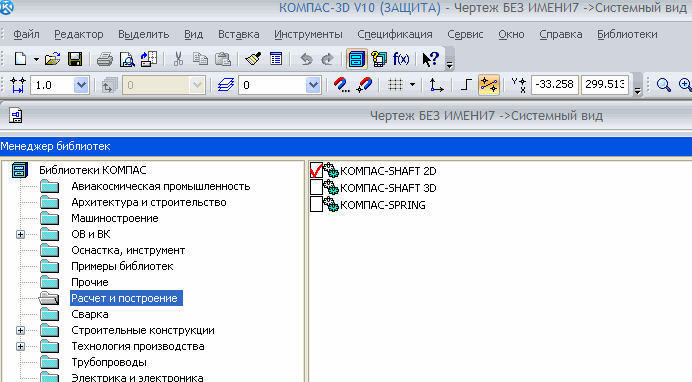The height and width of the screenshot is (382, 692).
Task: Open the layers manager icon
Action: [x=226, y=85]
